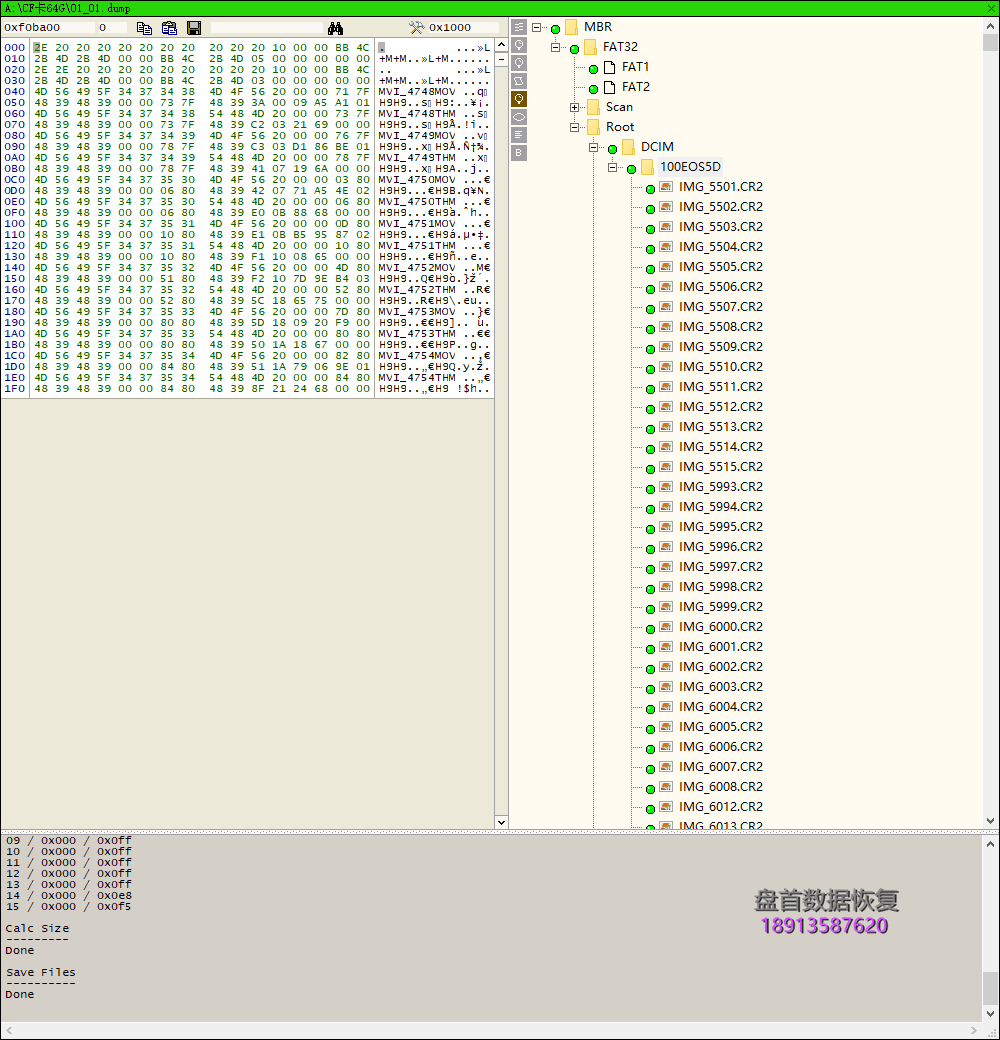Viewport: 1000px width, 1040px height.
Task: Select IMG_6012.CR2 in the tree
Action: [x=721, y=807]
